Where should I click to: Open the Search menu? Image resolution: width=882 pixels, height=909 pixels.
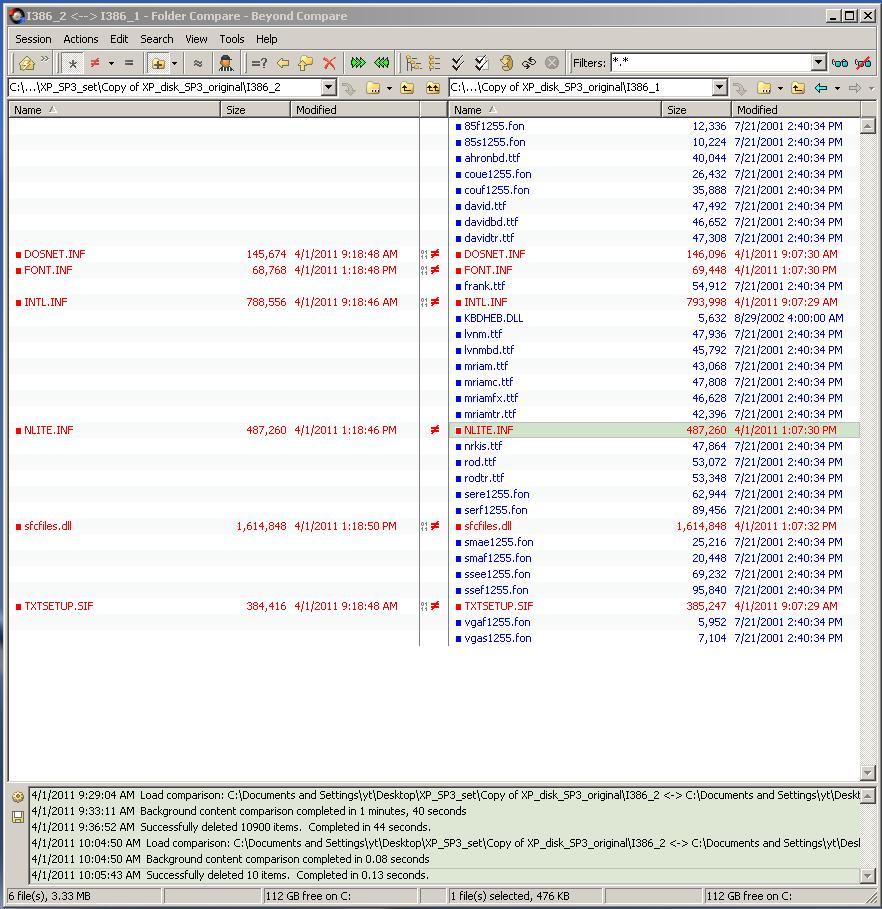pos(157,39)
